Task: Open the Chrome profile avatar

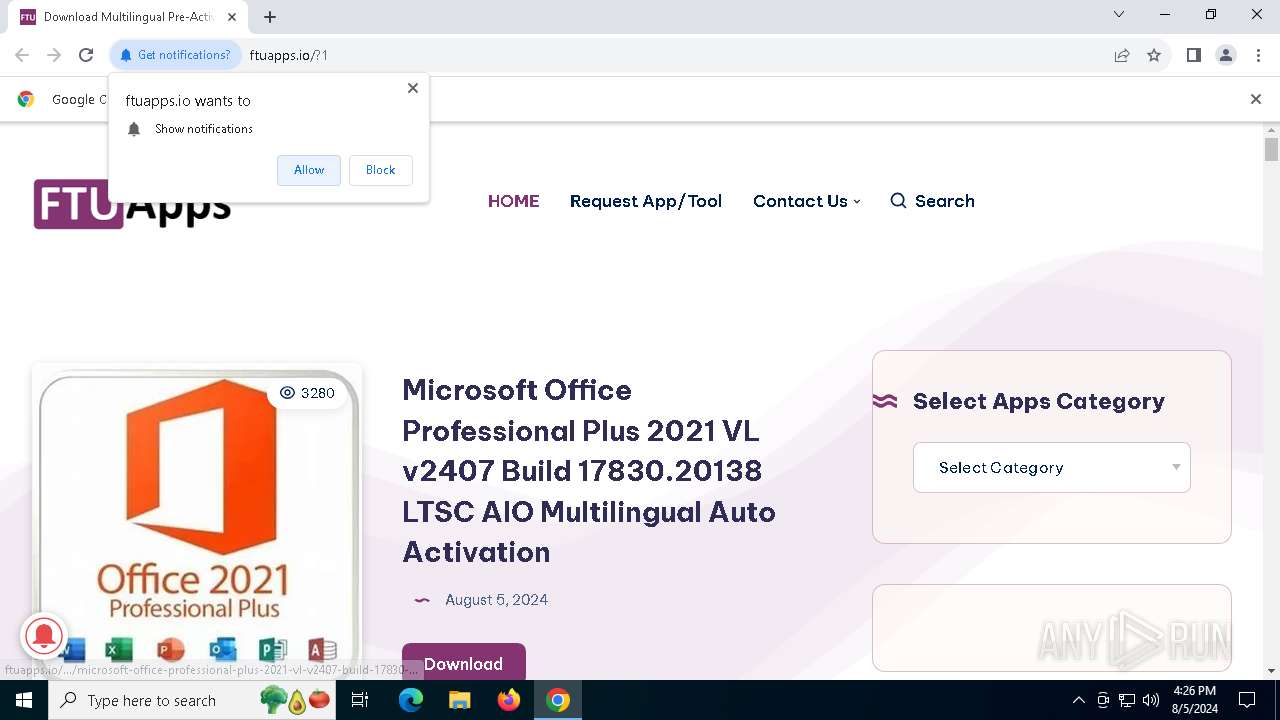Action: [1225, 55]
